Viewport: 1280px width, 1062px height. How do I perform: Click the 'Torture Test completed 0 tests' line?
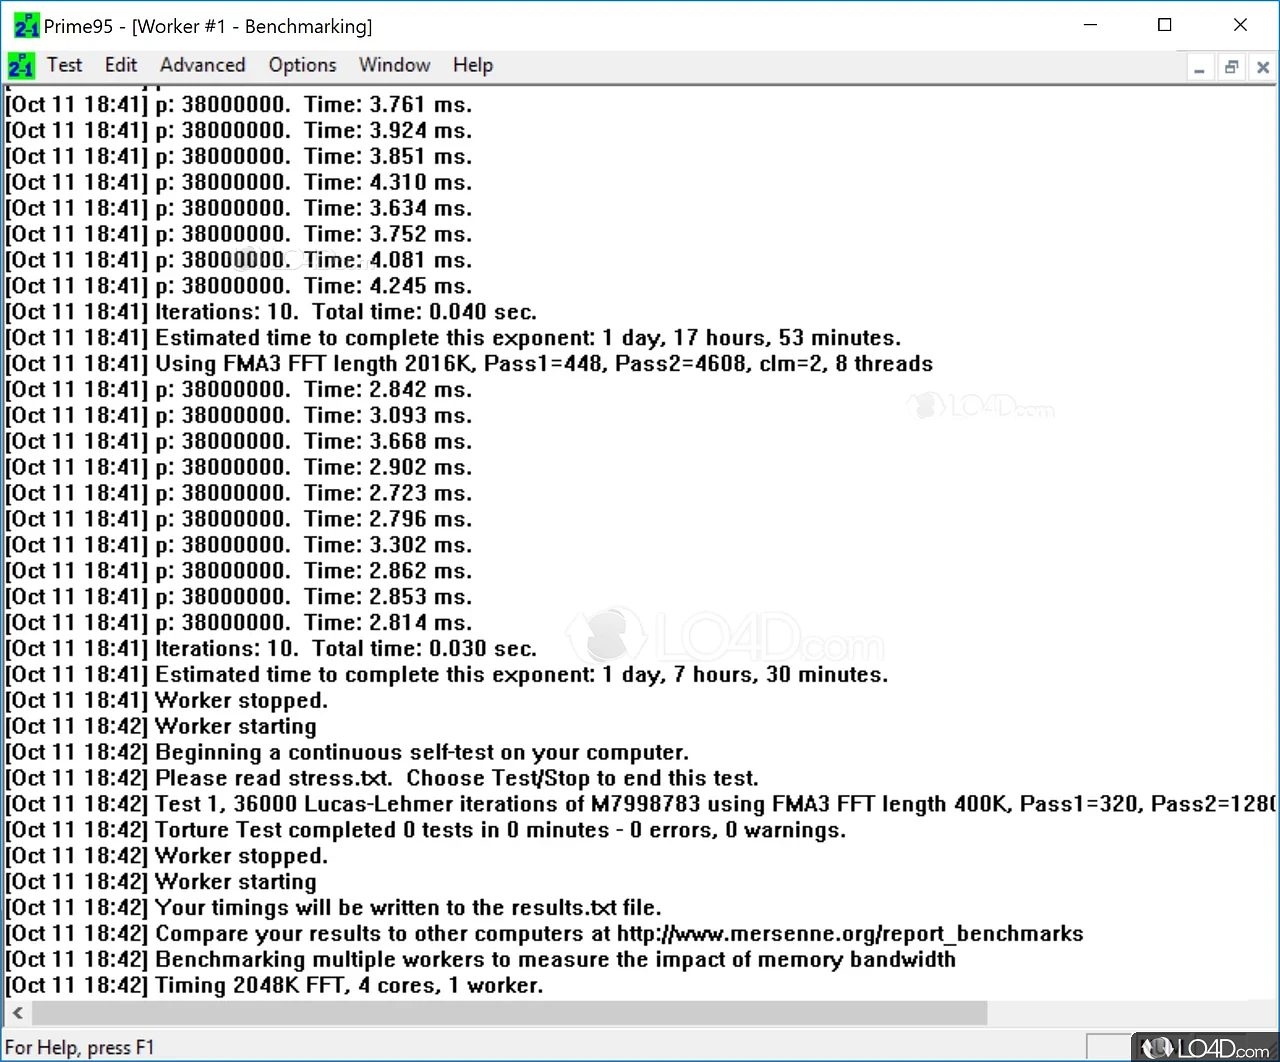coord(426,831)
